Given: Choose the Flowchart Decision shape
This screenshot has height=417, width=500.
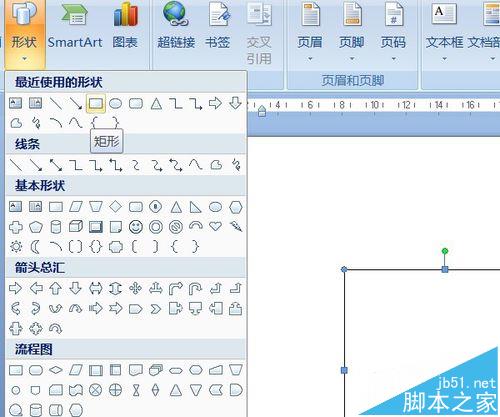Looking at the screenshot, I should [56, 370].
